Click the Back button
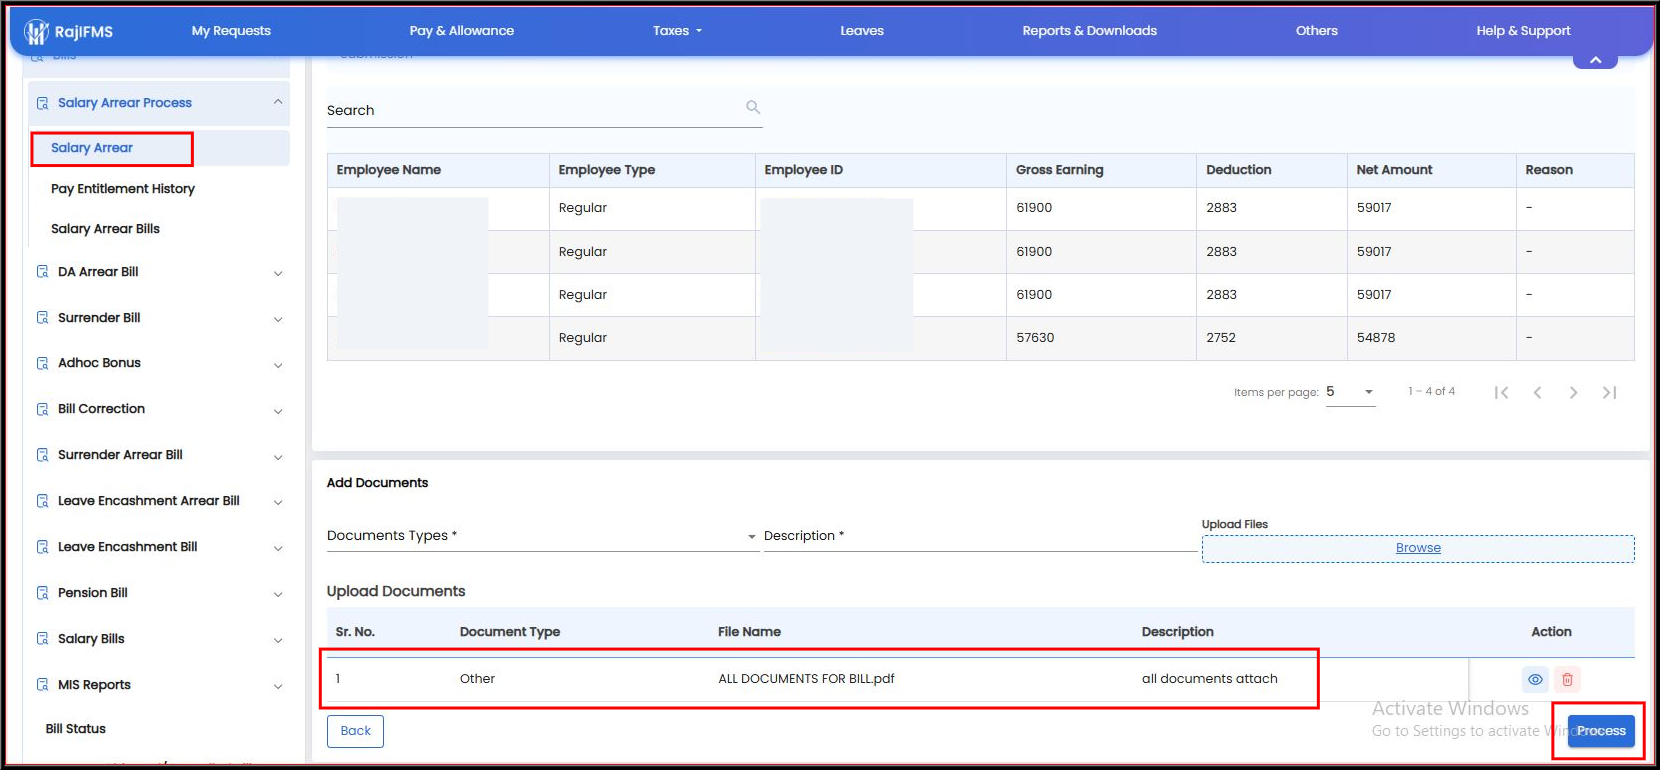The width and height of the screenshot is (1660, 770). coord(355,731)
